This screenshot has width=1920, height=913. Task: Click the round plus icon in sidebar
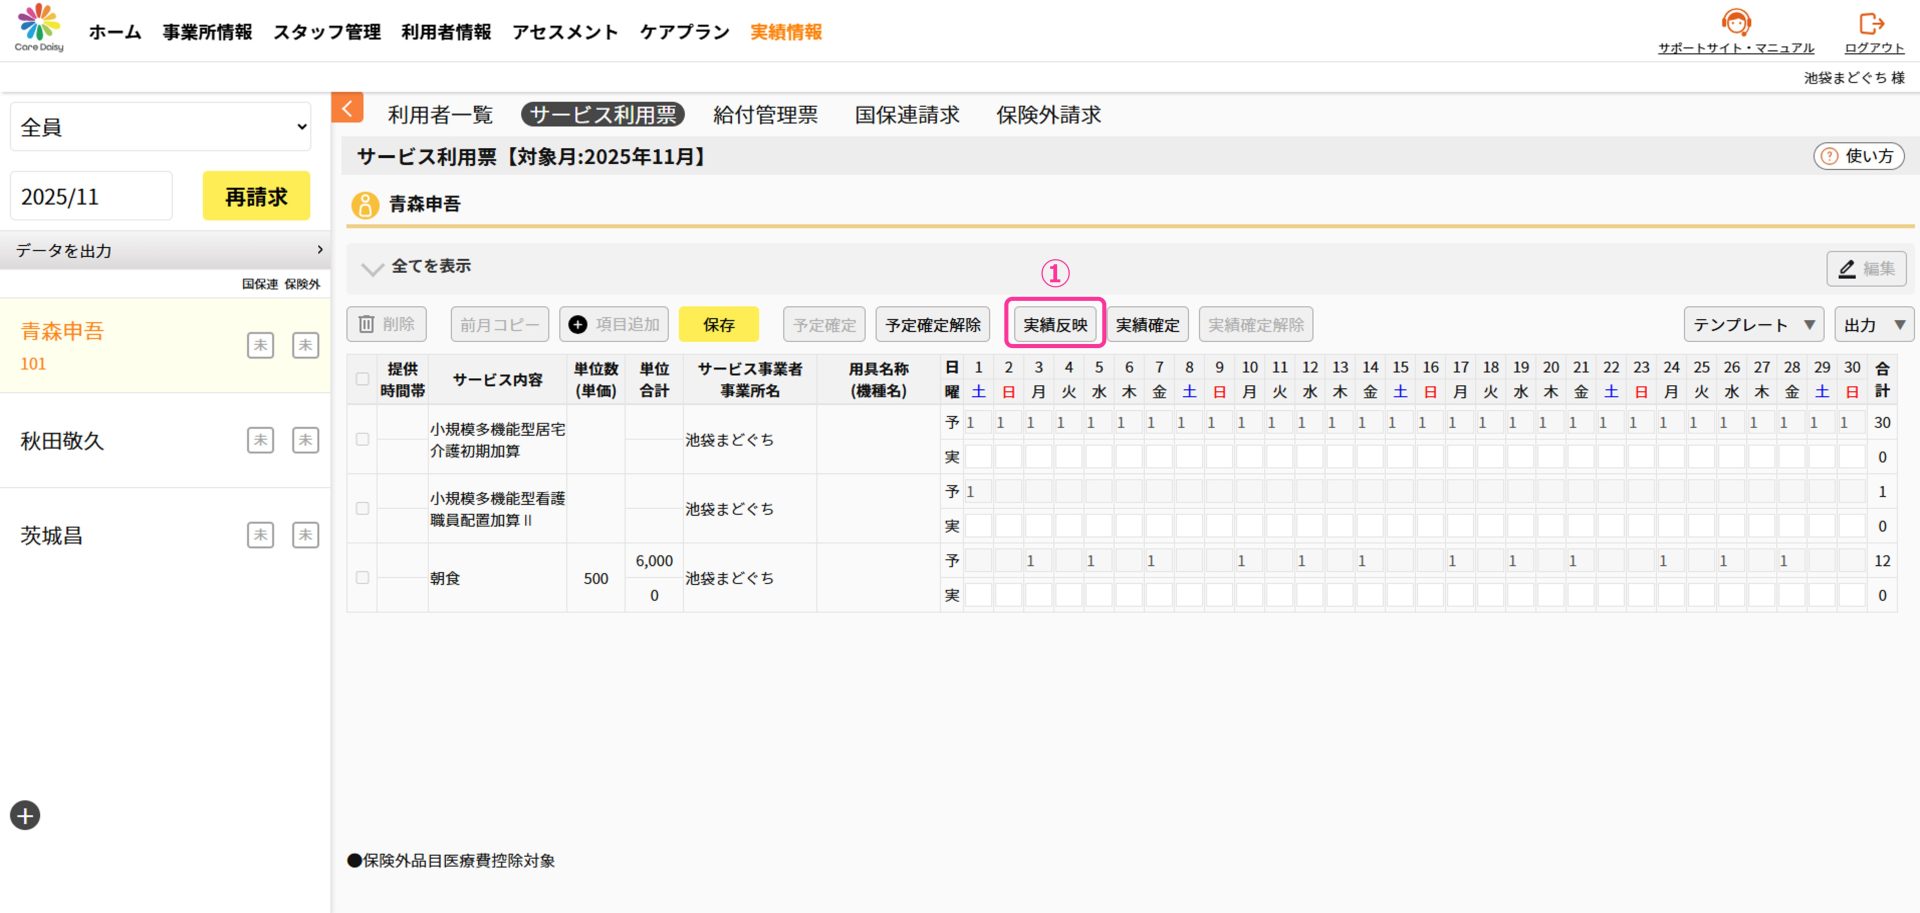click(25, 816)
